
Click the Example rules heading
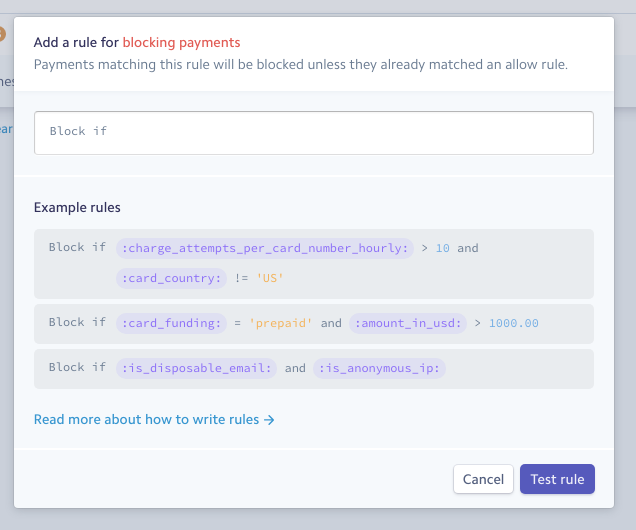point(77,207)
